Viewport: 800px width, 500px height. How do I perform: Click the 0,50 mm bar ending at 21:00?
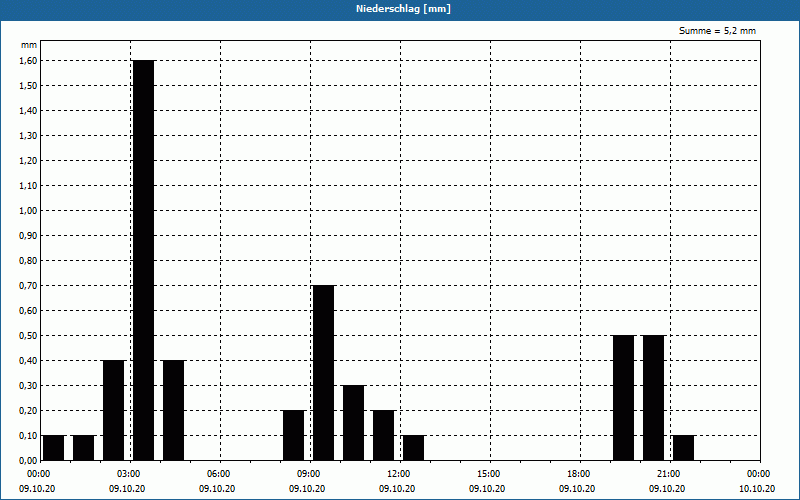tap(654, 398)
